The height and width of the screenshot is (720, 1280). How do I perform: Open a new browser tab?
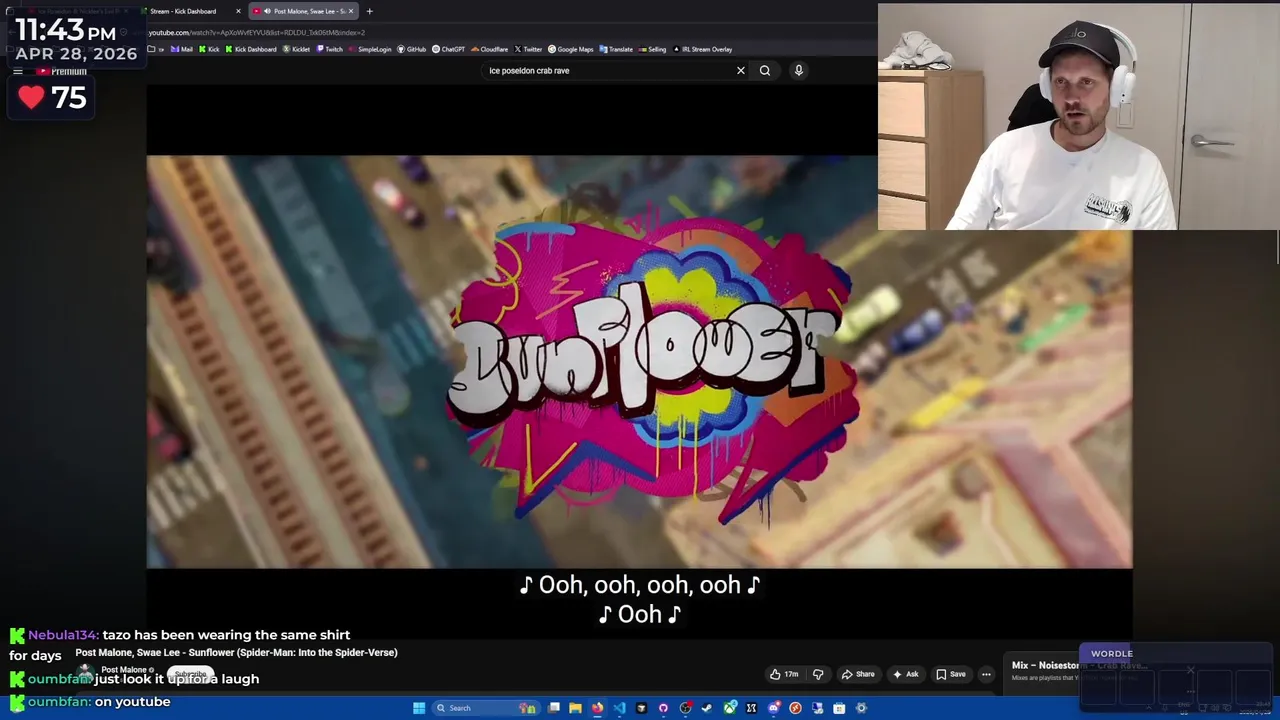tap(369, 11)
